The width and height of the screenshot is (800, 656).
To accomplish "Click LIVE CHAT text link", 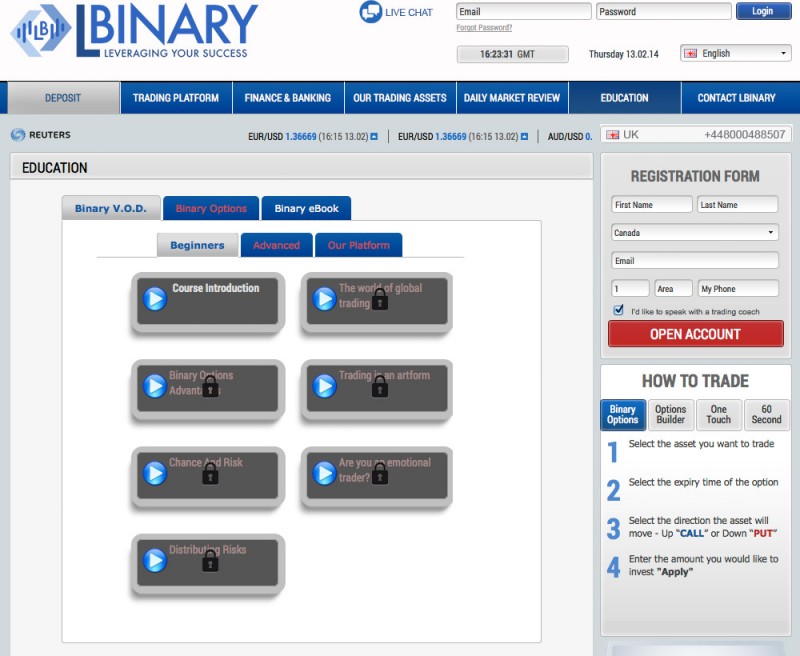I will point(409,12).
